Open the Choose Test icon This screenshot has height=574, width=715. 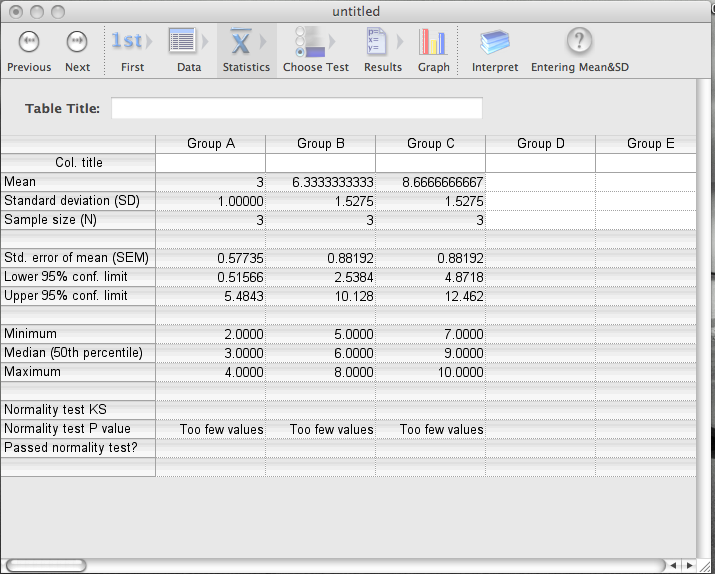pos(315,42)
